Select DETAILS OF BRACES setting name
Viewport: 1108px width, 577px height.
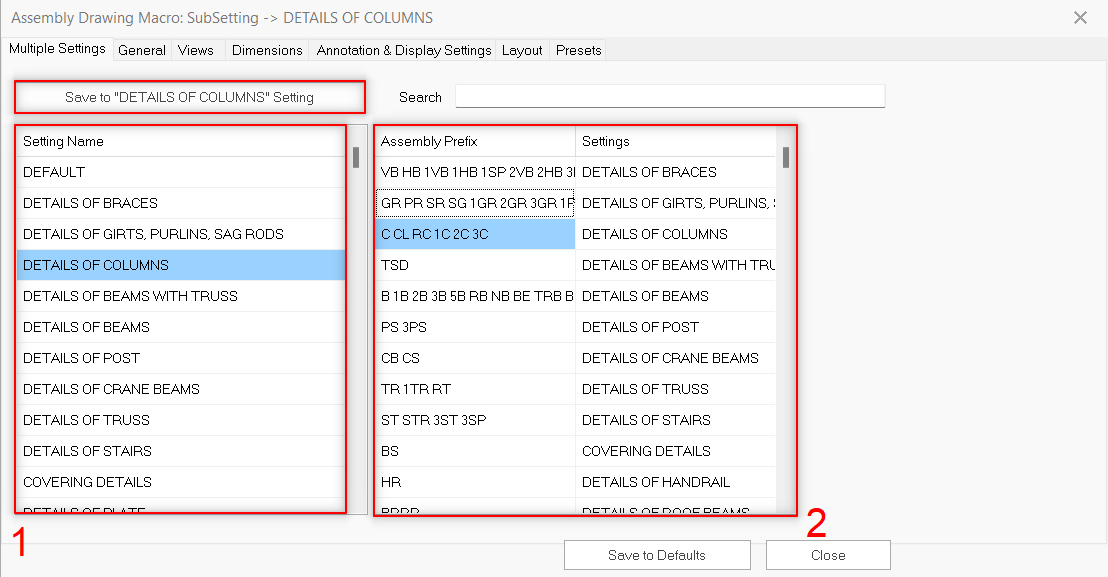click(90, 203)
